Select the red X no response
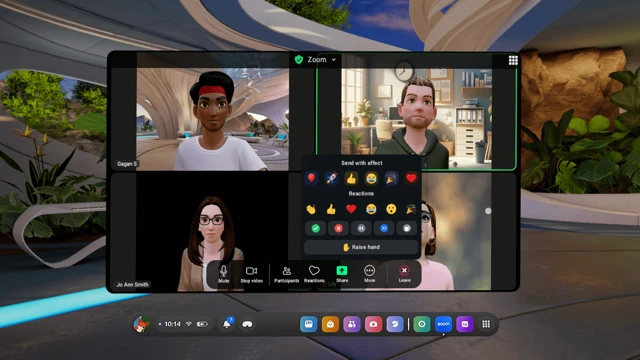640x360 pixels. [x=338, y=228]
